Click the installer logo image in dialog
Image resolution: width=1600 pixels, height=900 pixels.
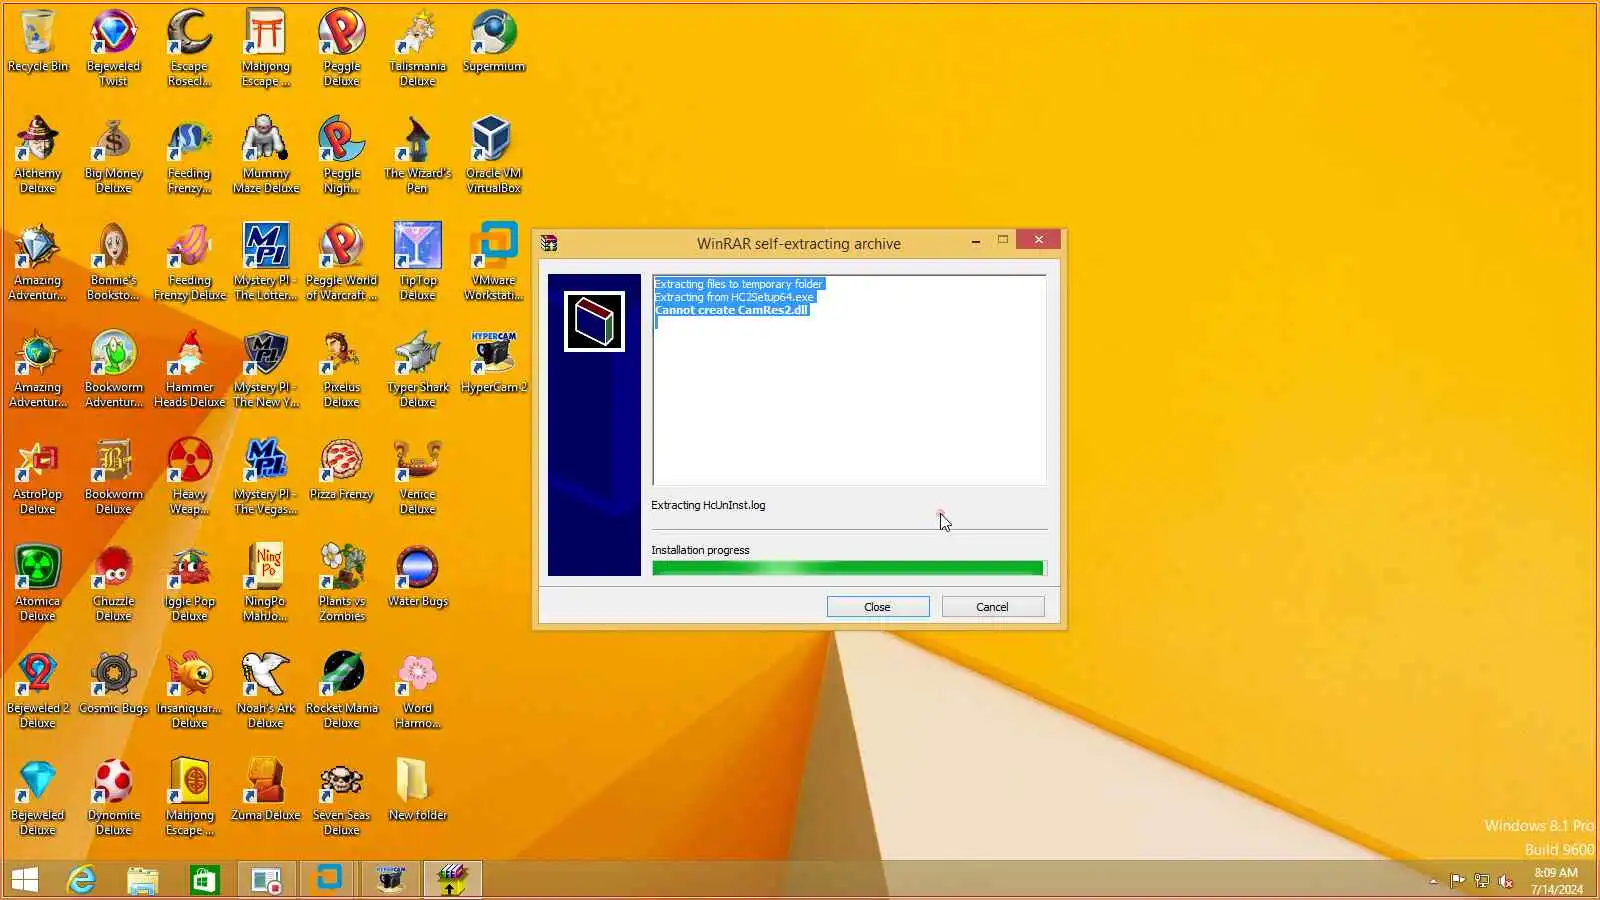point(594,322)
